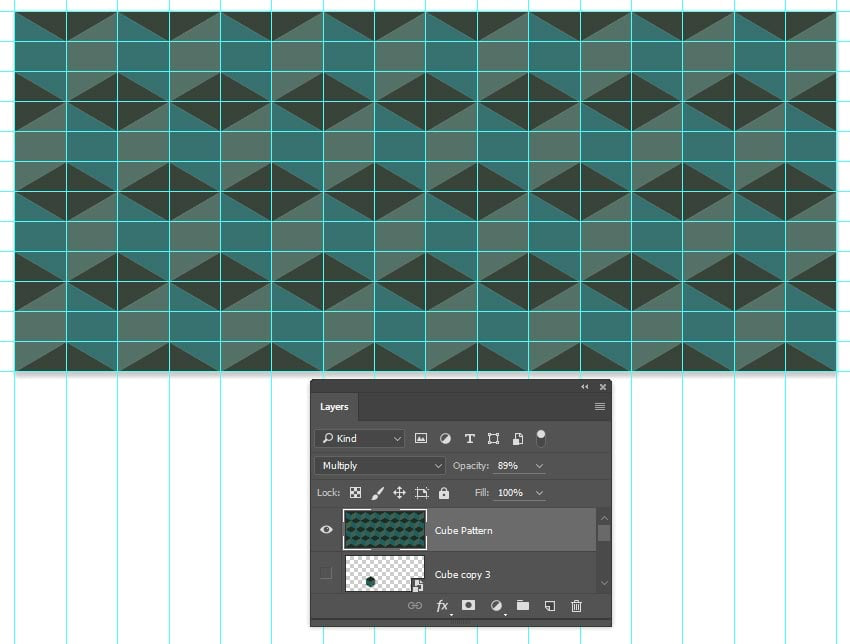Viewport: 850px width, 644px height.
Task: Open the Layers panel menu
Action: tap(600, 407)
